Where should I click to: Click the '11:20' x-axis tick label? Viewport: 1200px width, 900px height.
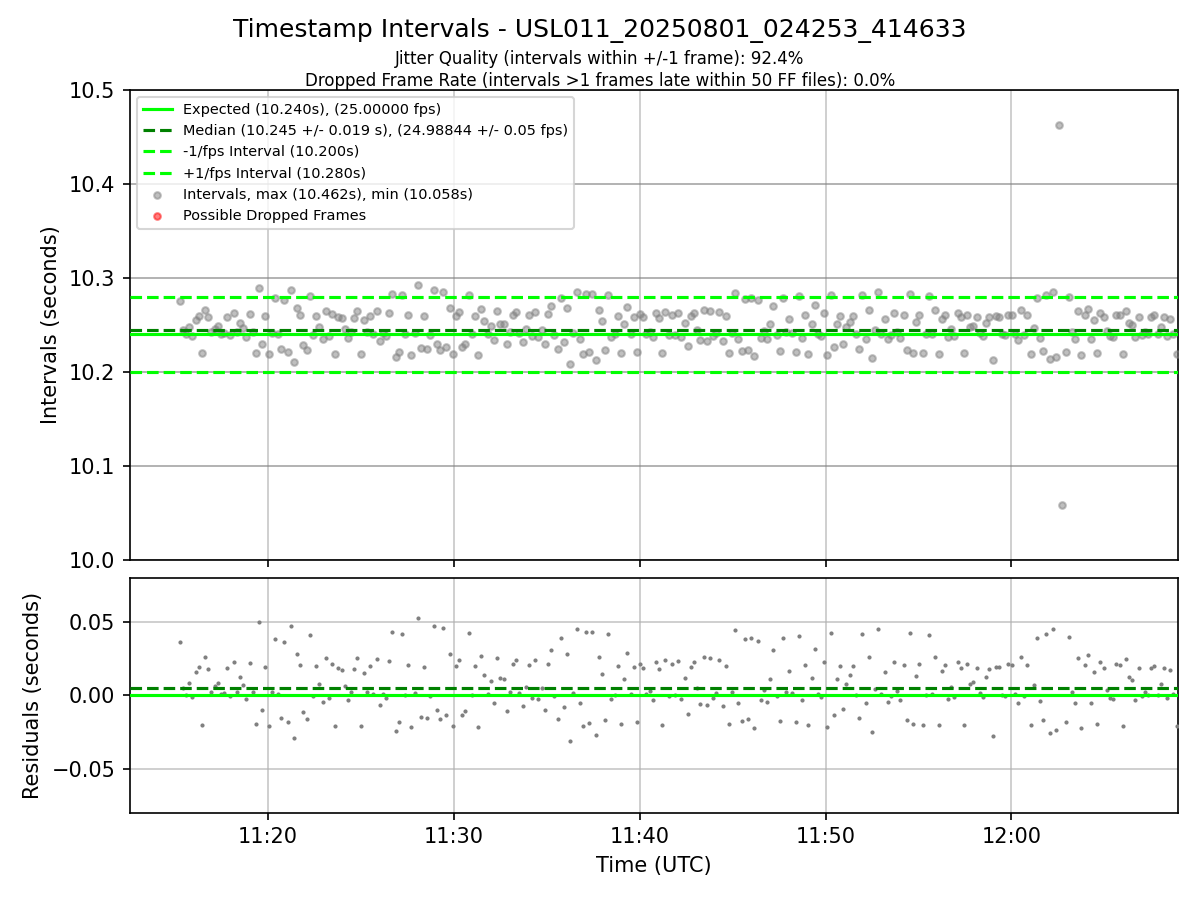tap(268, 834)
